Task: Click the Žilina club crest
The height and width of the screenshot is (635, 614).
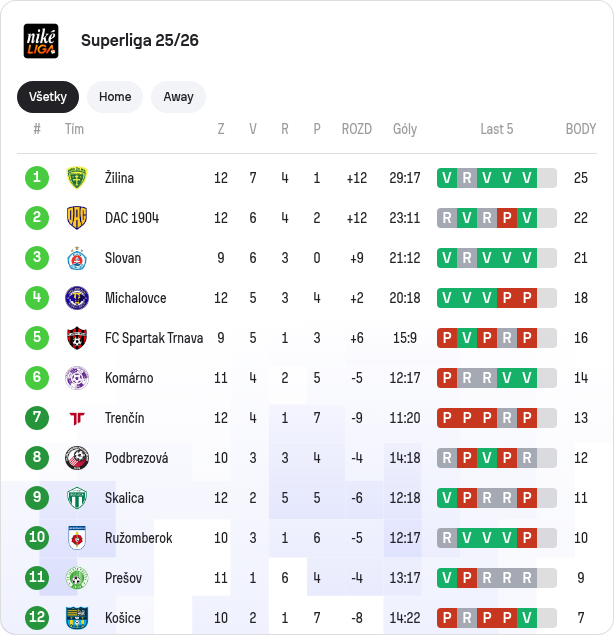Action: point(77,178)
